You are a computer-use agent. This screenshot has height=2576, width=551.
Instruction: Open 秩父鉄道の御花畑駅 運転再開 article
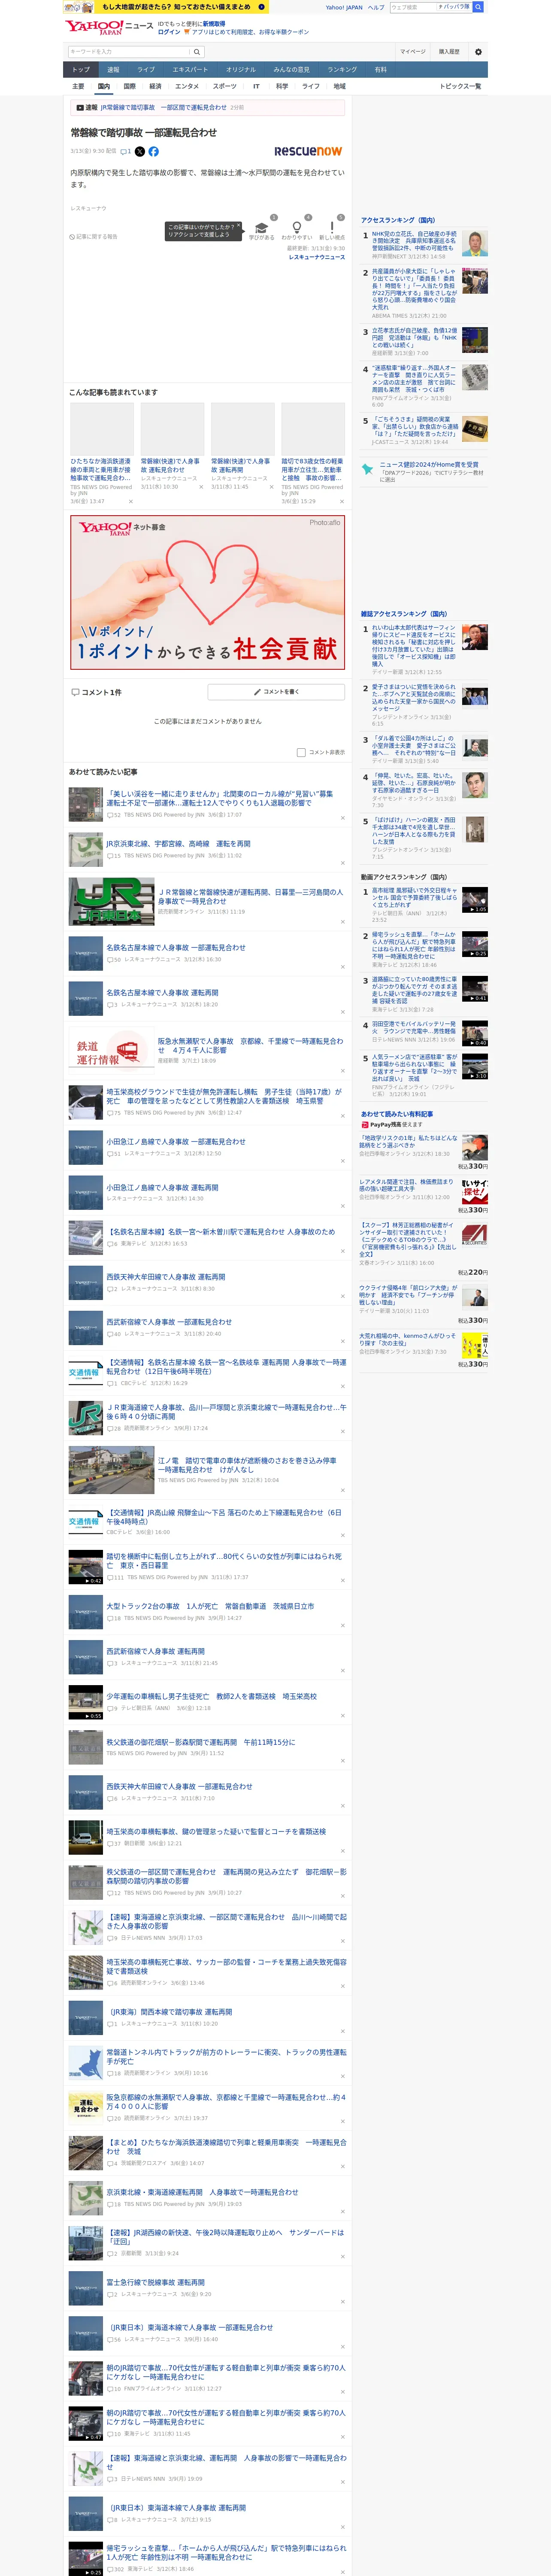pyautogui.click(x=201, y=1742)
